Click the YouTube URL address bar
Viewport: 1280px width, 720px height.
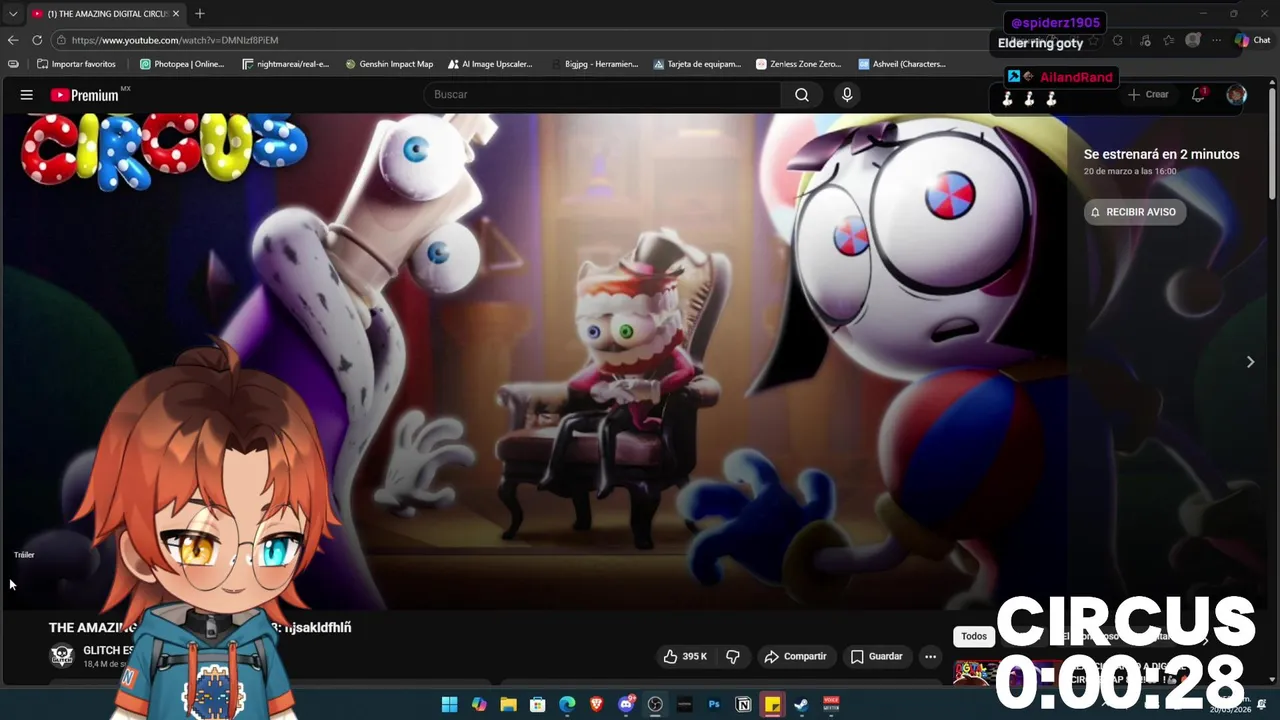[520, 40]
